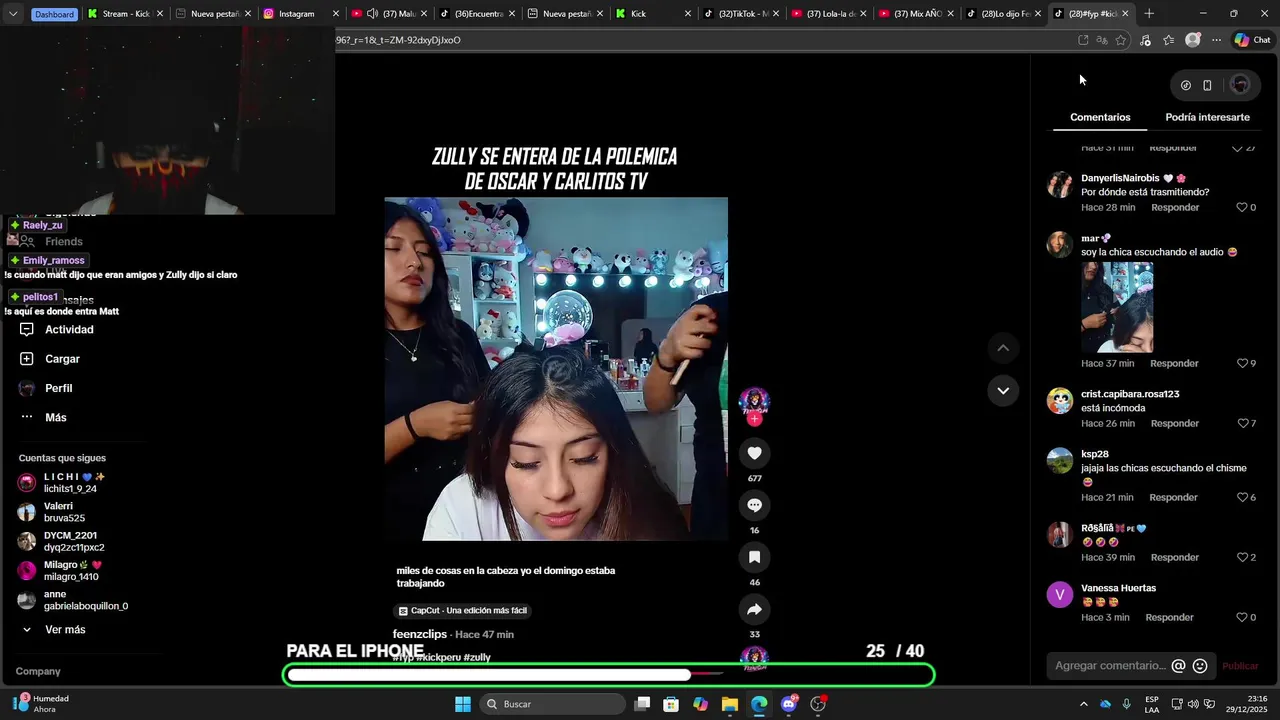This screenshot has width=1280, height=720.
Task: Open the profile avatar at top right
Action: (x=1240, y=85)
